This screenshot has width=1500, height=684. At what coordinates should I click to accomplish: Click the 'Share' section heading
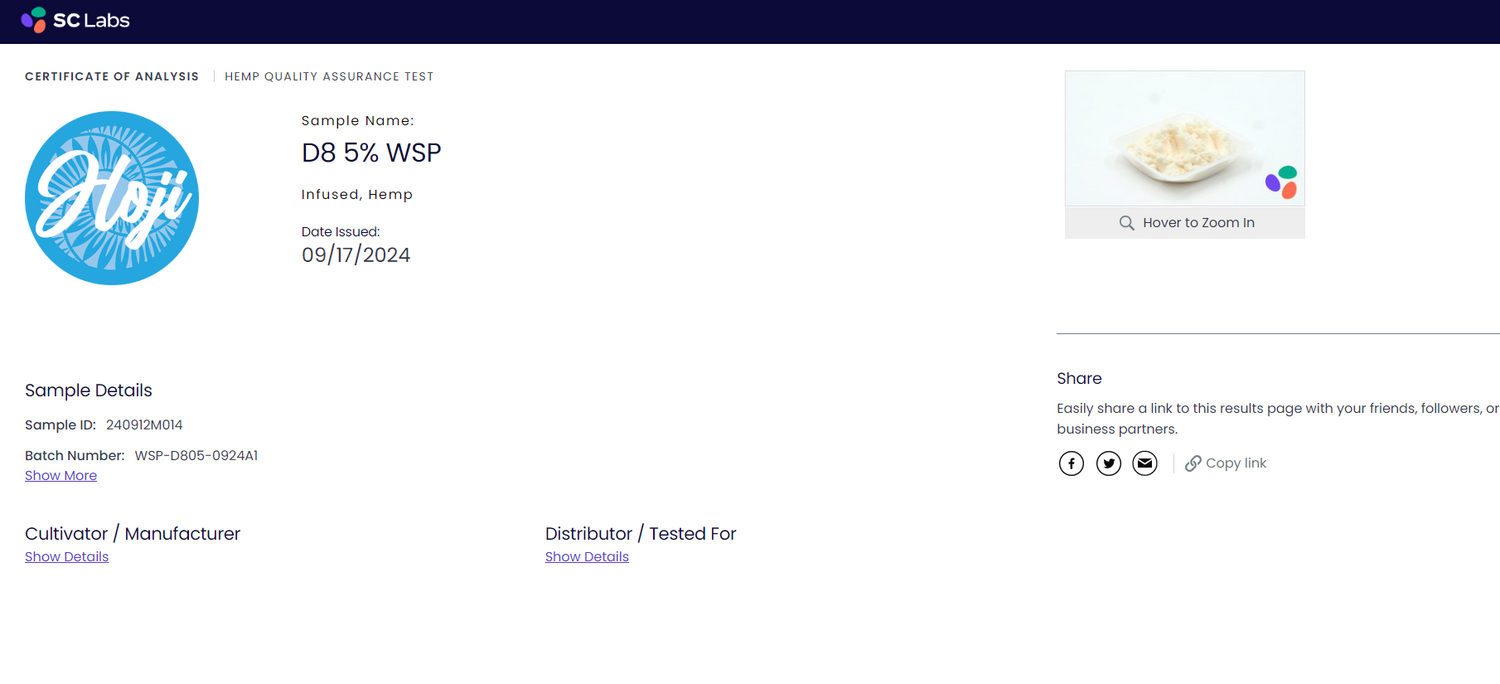[x=1079, y=379]
